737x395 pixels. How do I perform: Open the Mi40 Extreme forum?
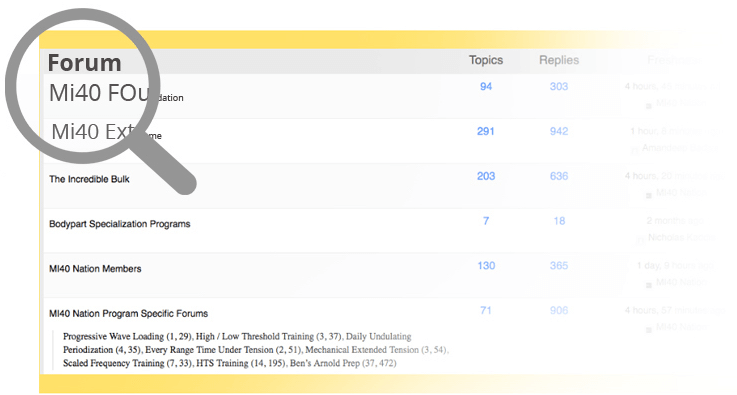tap(106, 132)
